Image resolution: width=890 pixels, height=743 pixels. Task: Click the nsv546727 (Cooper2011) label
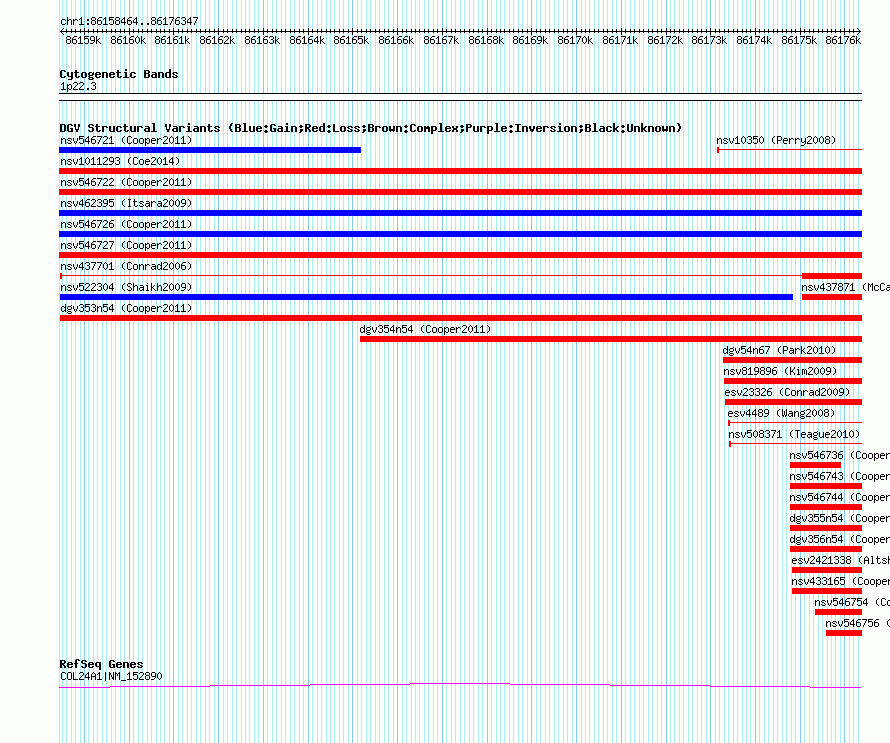[x=126, y=245]
